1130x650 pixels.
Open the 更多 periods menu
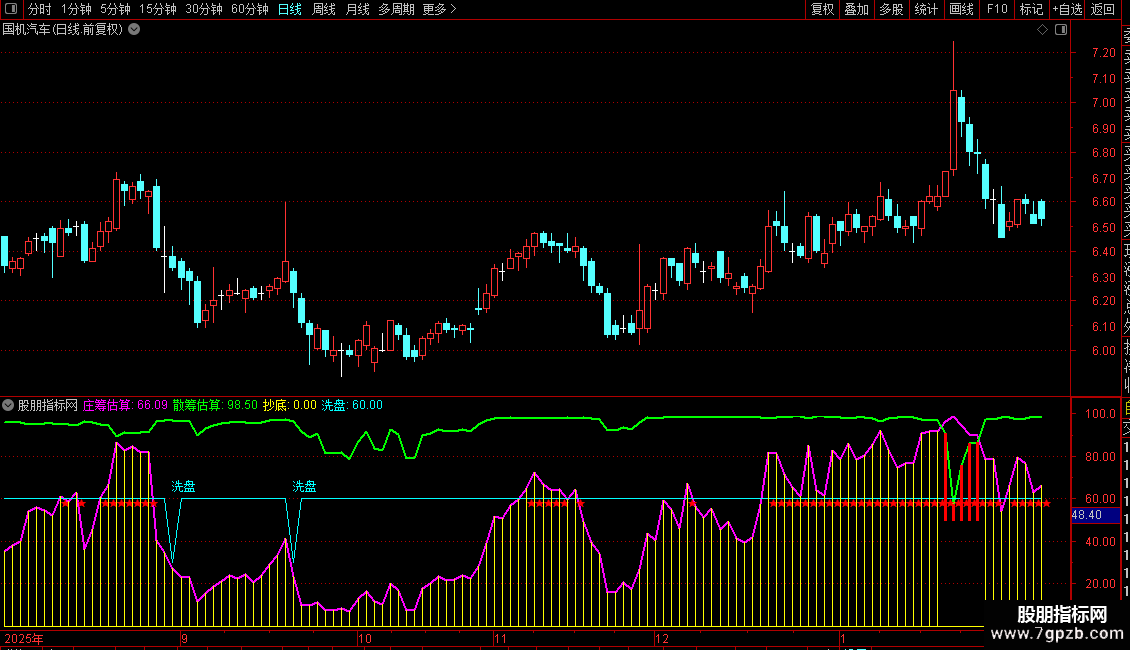click(439, 9)
